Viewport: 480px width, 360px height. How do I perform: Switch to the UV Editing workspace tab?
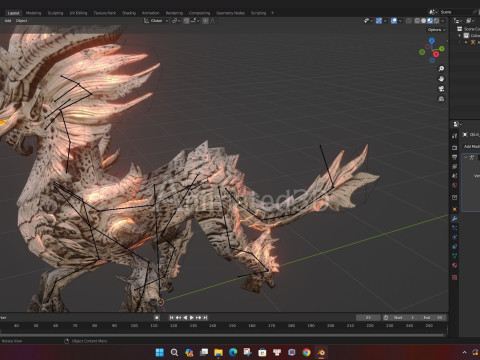(78, 13)
